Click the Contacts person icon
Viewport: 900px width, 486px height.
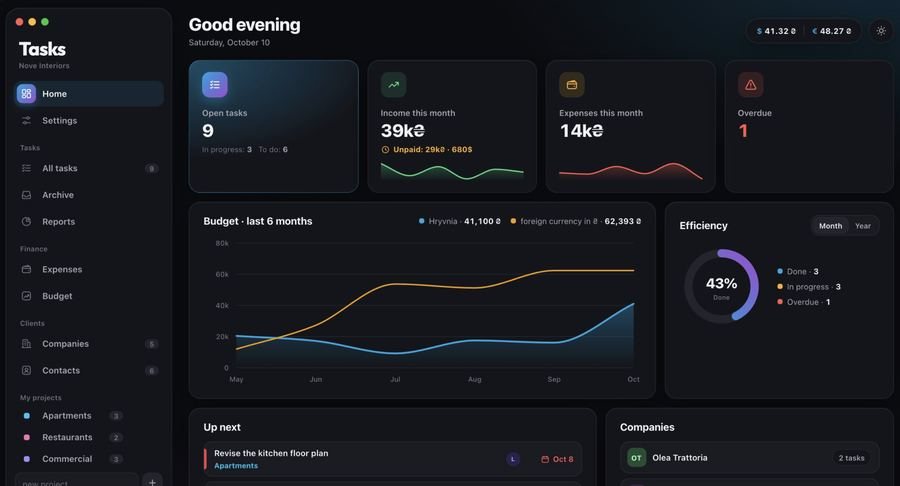pos(26,371)
